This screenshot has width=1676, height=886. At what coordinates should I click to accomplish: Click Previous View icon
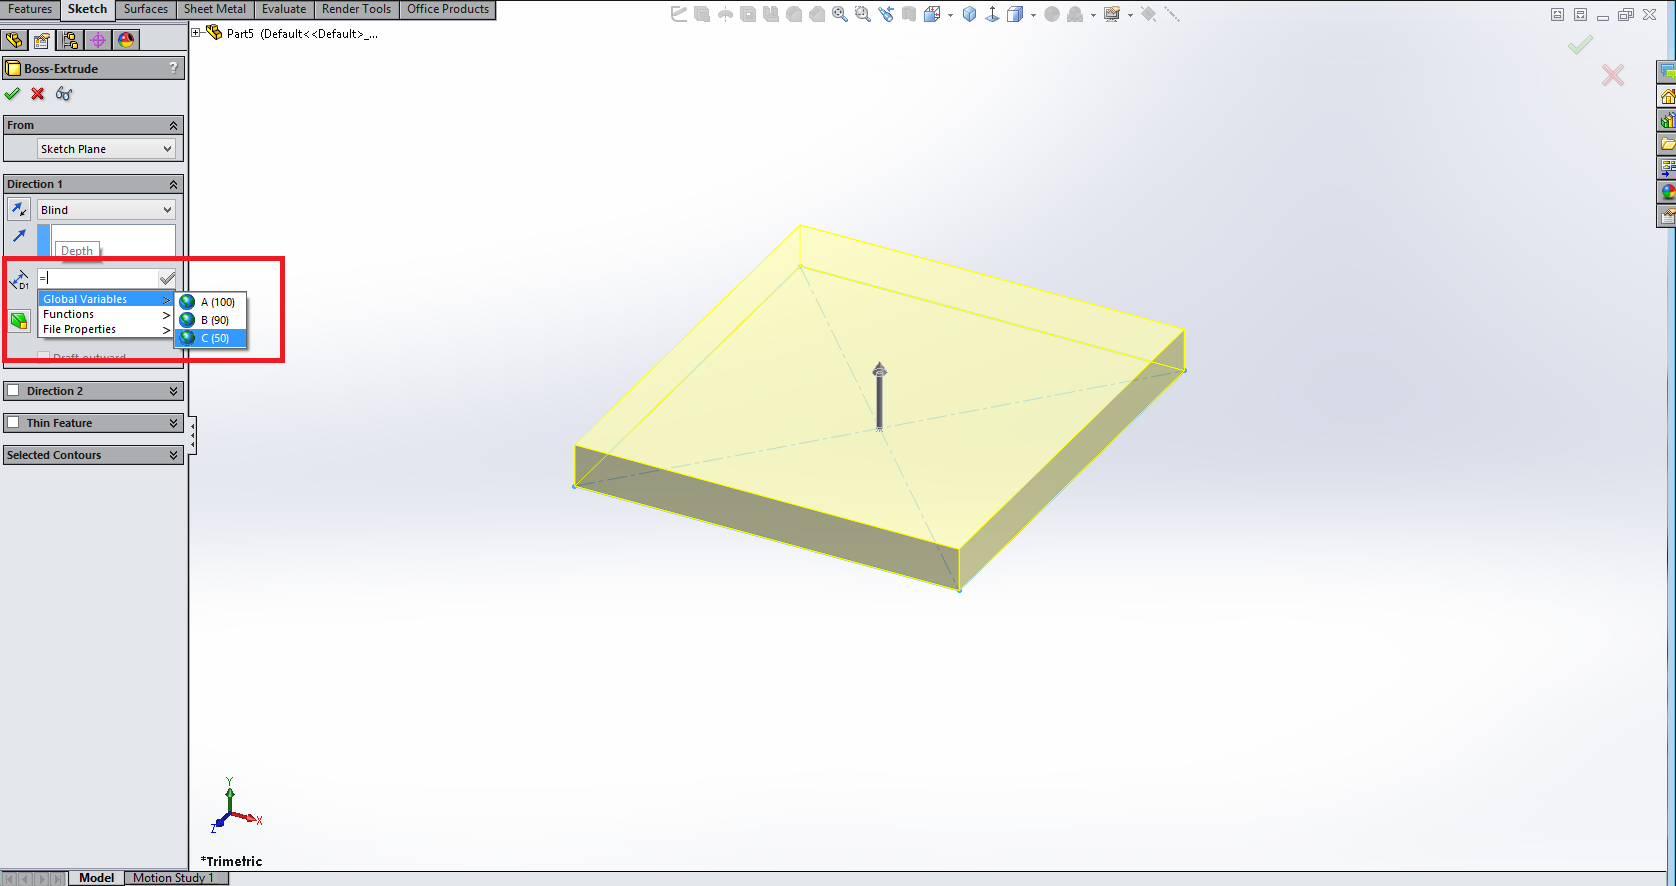point(886,14)
